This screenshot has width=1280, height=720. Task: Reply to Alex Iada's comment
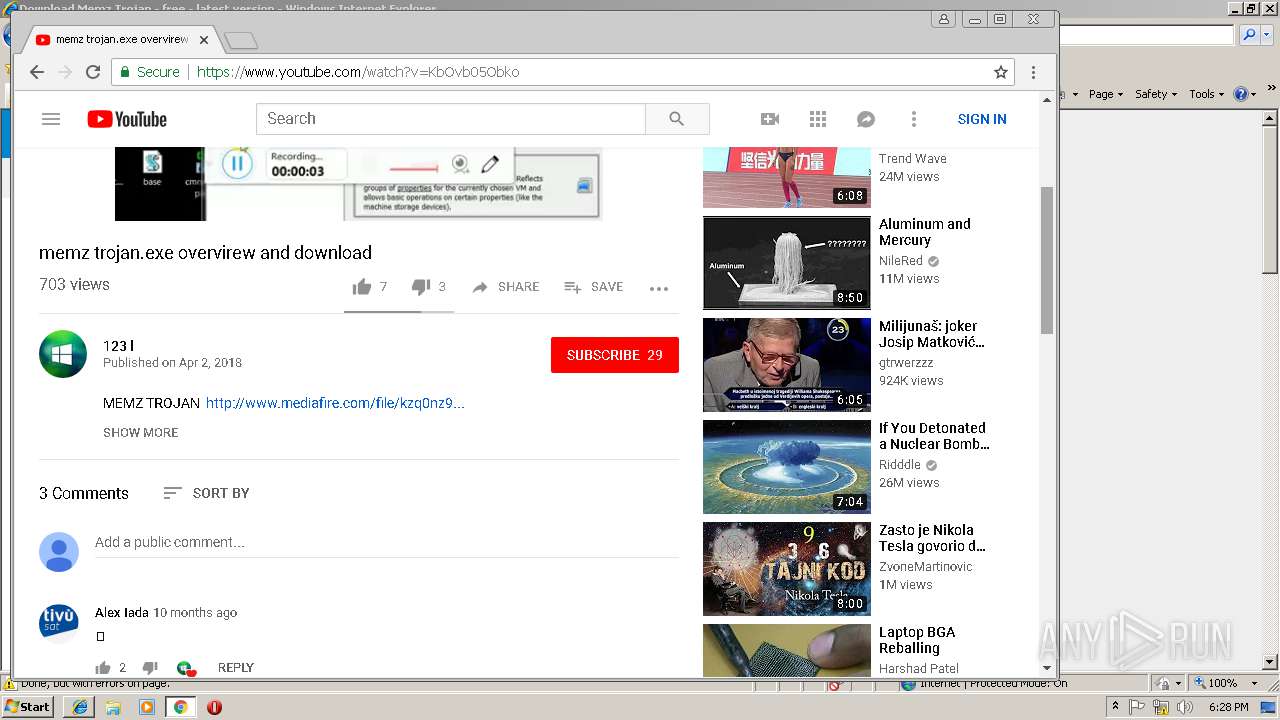[236, 668]
